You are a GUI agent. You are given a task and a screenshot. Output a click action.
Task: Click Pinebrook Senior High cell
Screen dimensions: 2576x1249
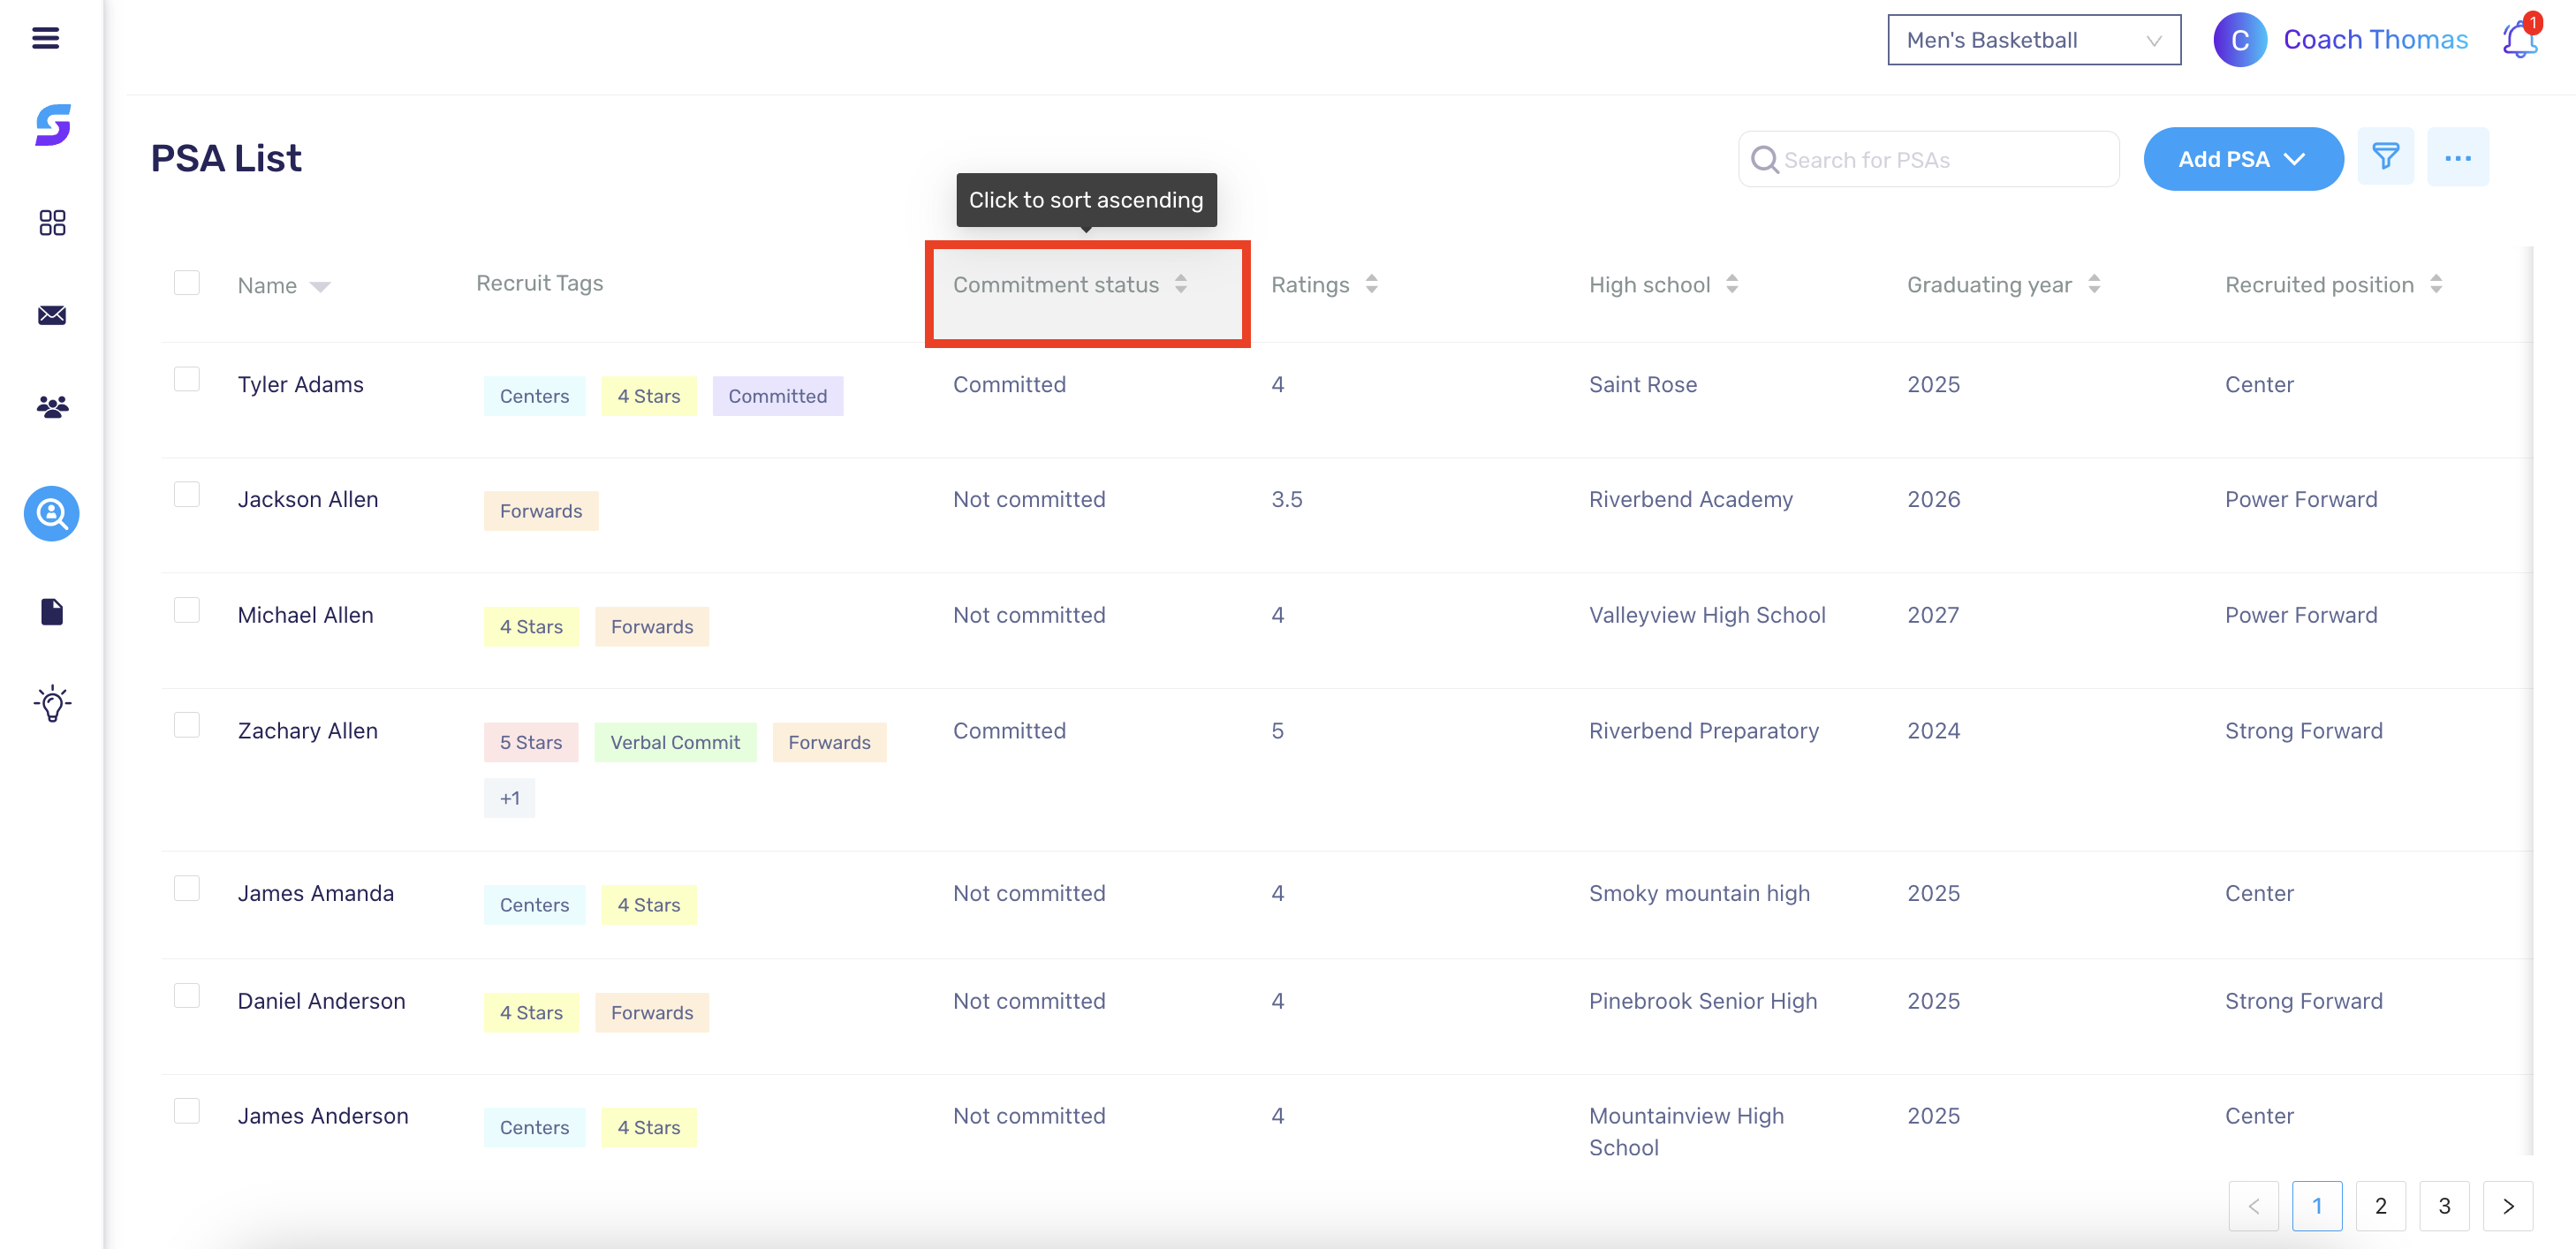point(1703,1001)
